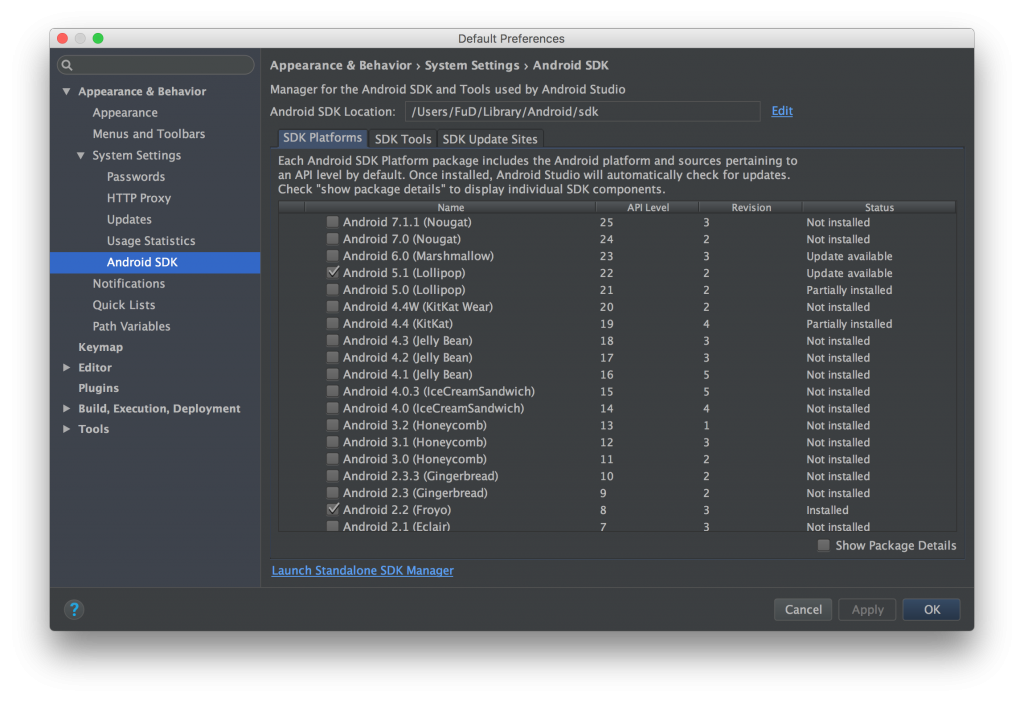Check the Android 5.0 (Lollipop) checkbox

pyautogui.click(x=332, y=290)
